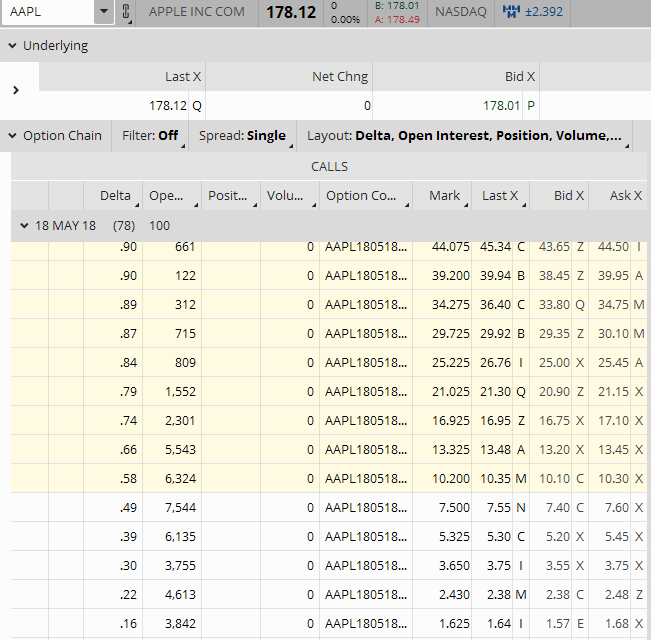The height and width of the screenshot is (640, 651).
Task: Select the delta value .49
Action: (x=128, y=508)
